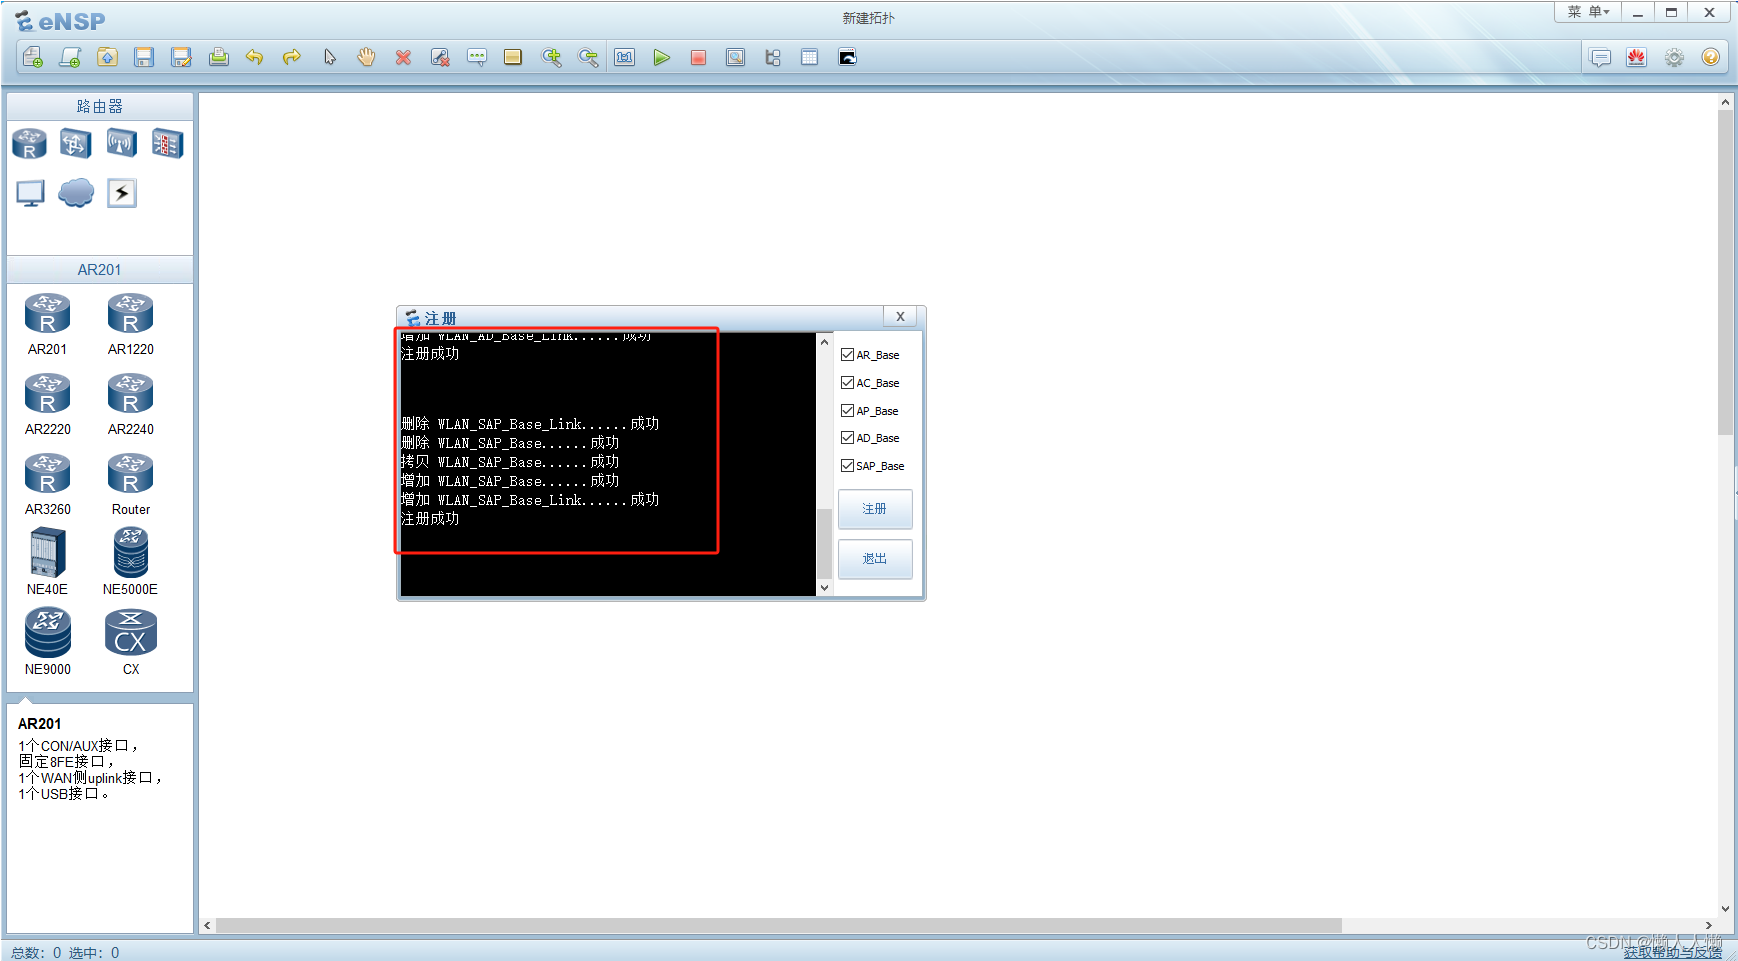1738x961 pixels.
Task: Pick the CX device
Action: (x=131, y=642)
